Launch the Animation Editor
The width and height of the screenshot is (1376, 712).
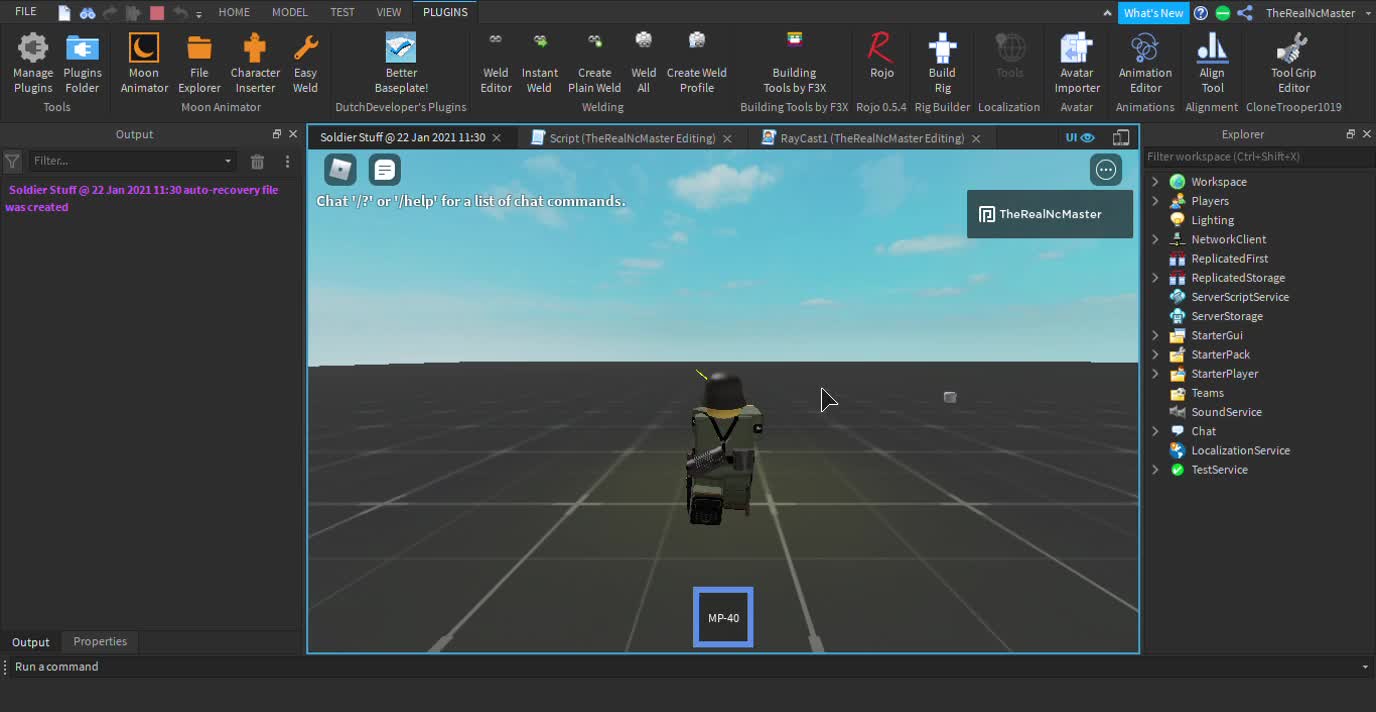pos(1145,64)
